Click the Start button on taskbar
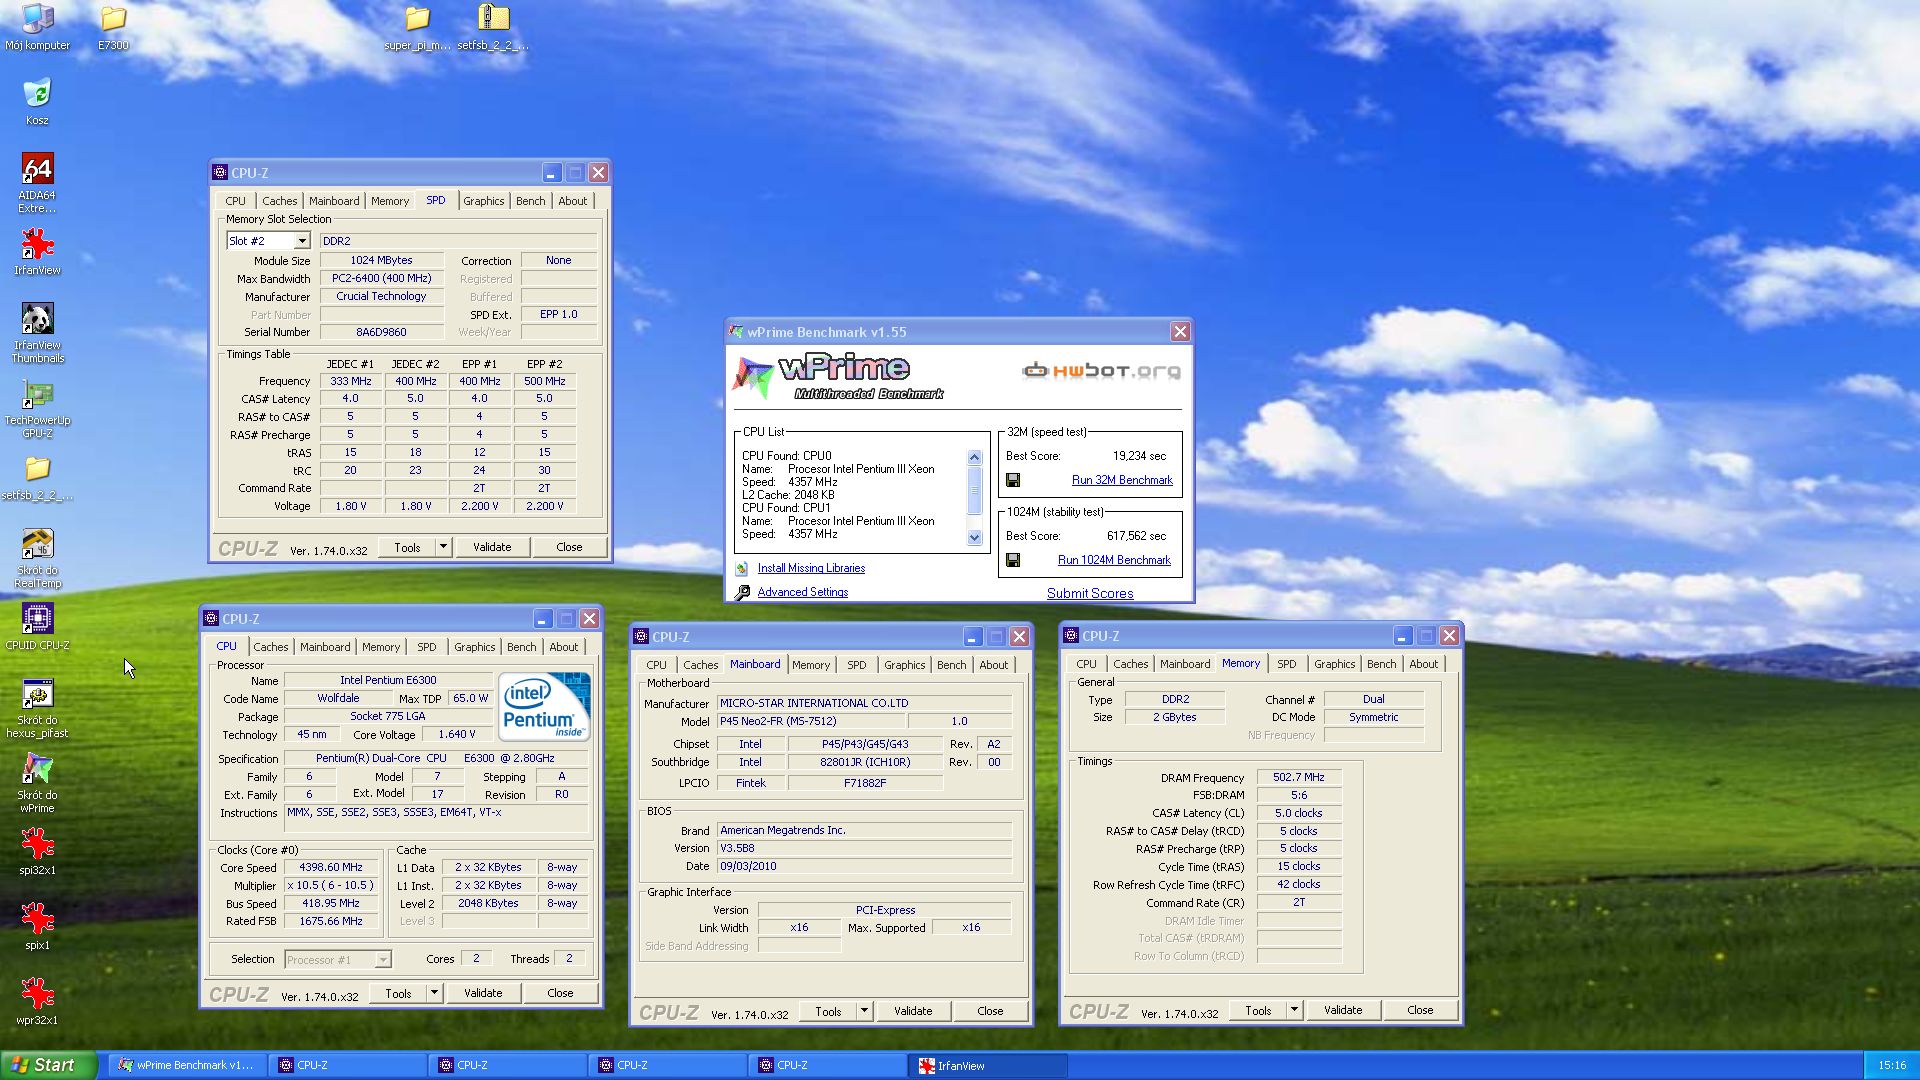Image resolution: width=1920 pixels, height=1080 pixels. pos(48,1065)
